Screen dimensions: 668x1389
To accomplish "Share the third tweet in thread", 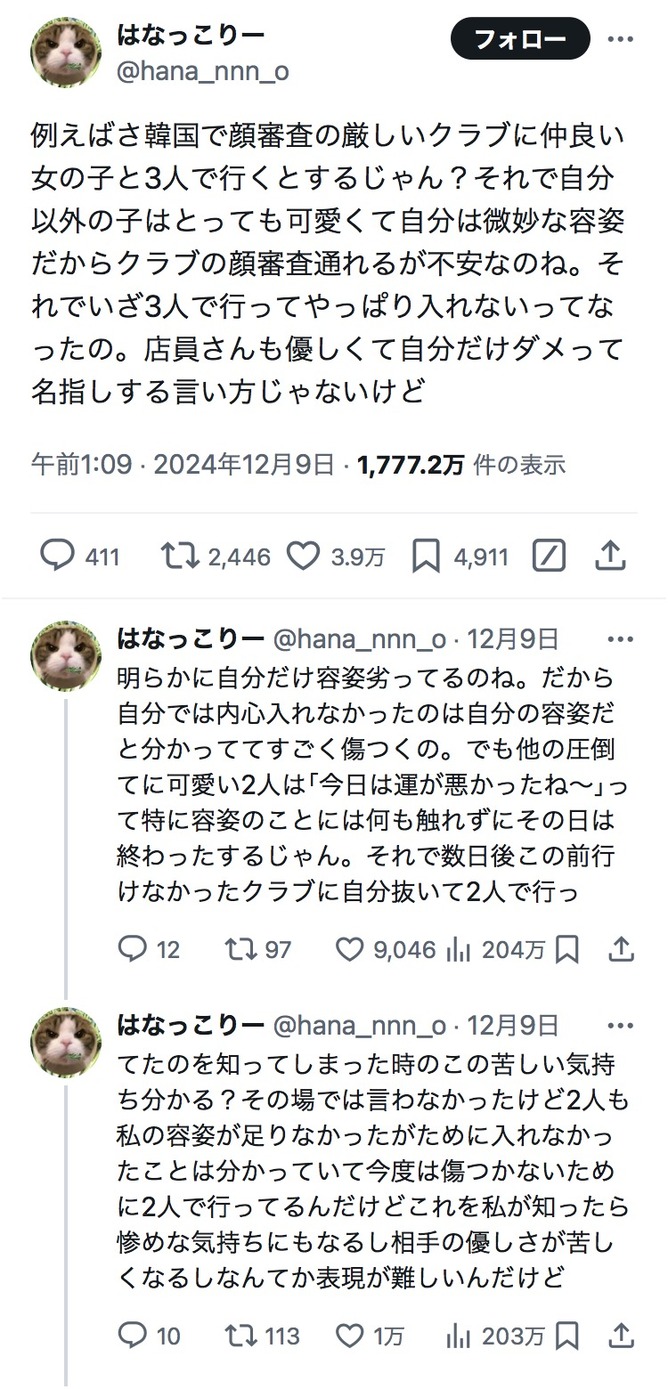I will 621,1335.
